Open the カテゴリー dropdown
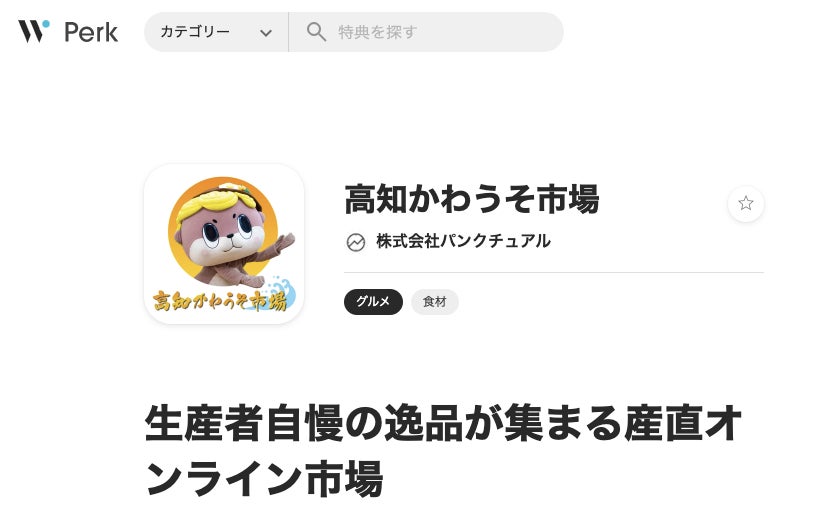The image size is (824, 515). (216, 32)
